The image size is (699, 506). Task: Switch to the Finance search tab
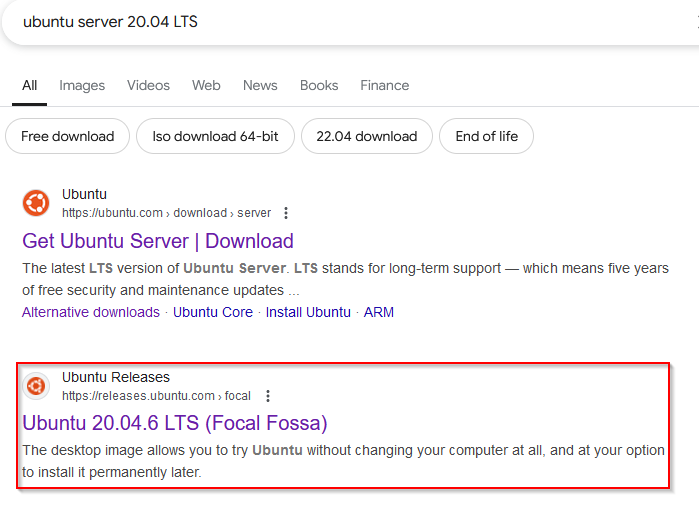385,85
